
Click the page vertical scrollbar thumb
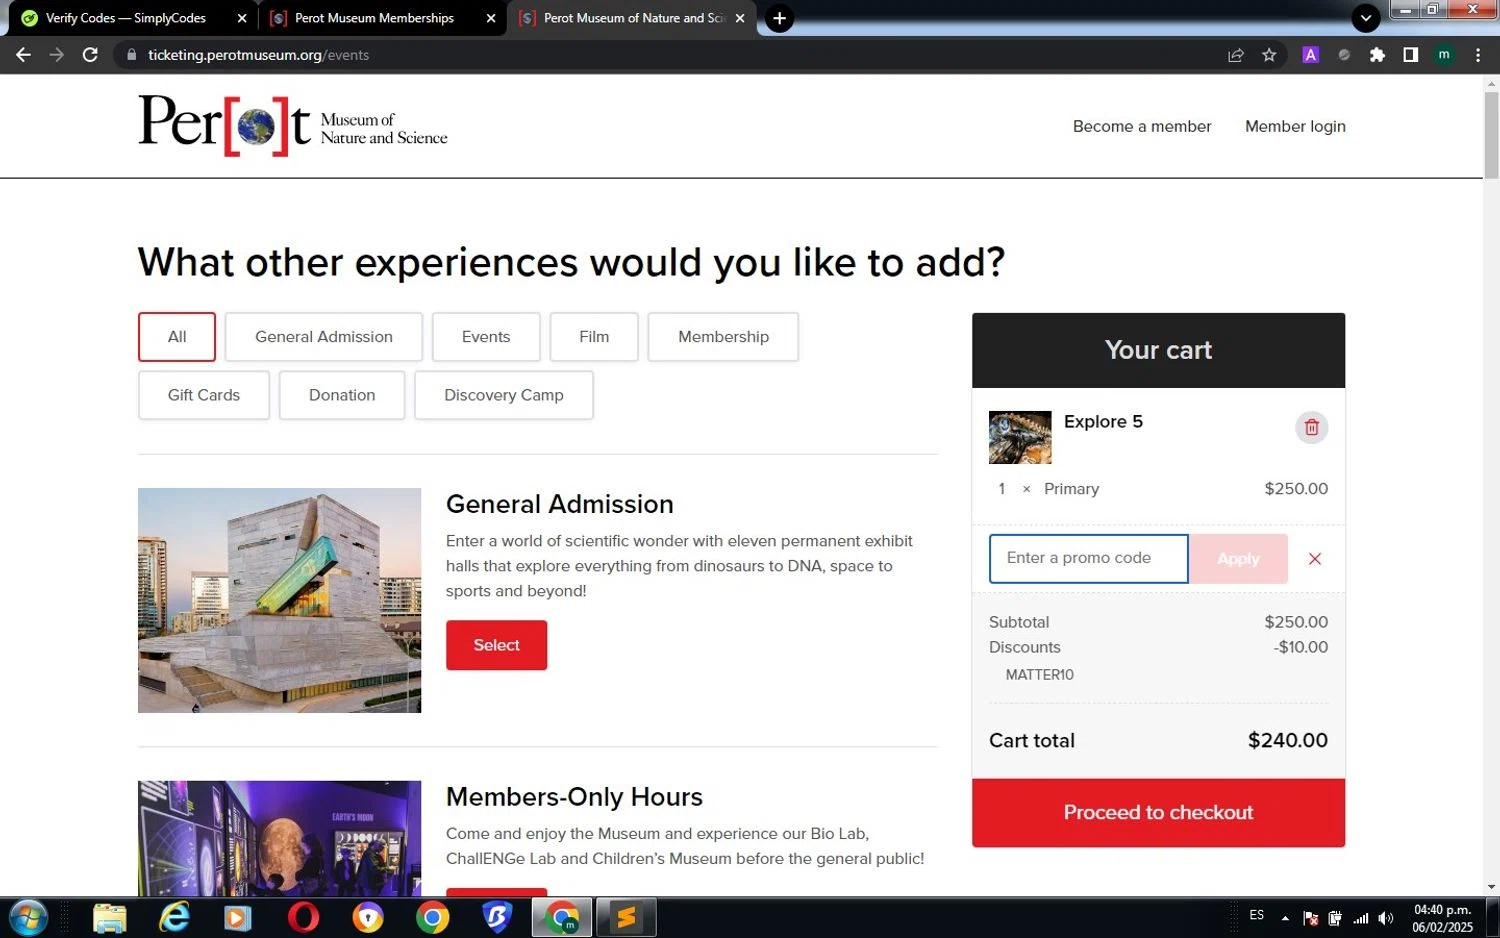coord(1491,135)
